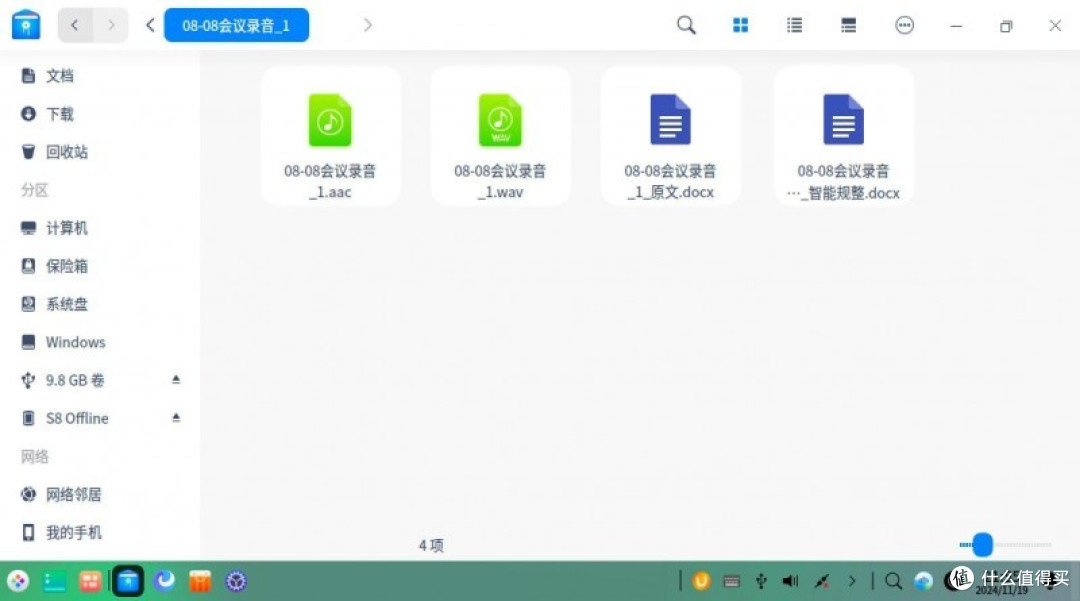Screen dimensions: 1080x601
Task: Click the USB device tray icon
Action: tap(761, 582)
